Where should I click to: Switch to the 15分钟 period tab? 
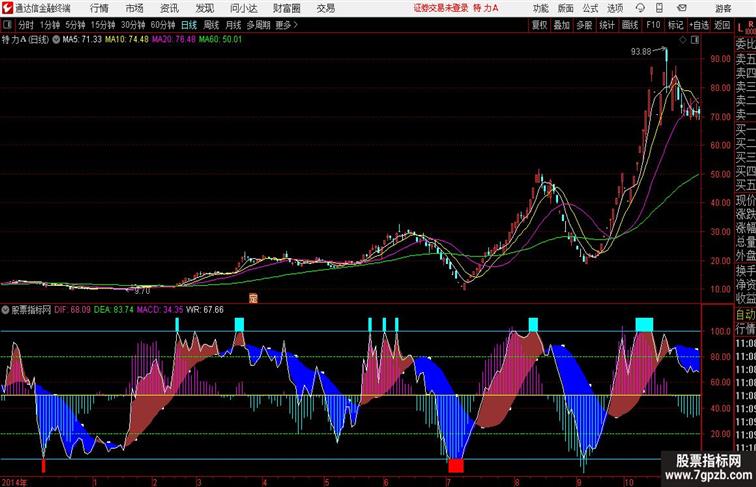(103, 25)
